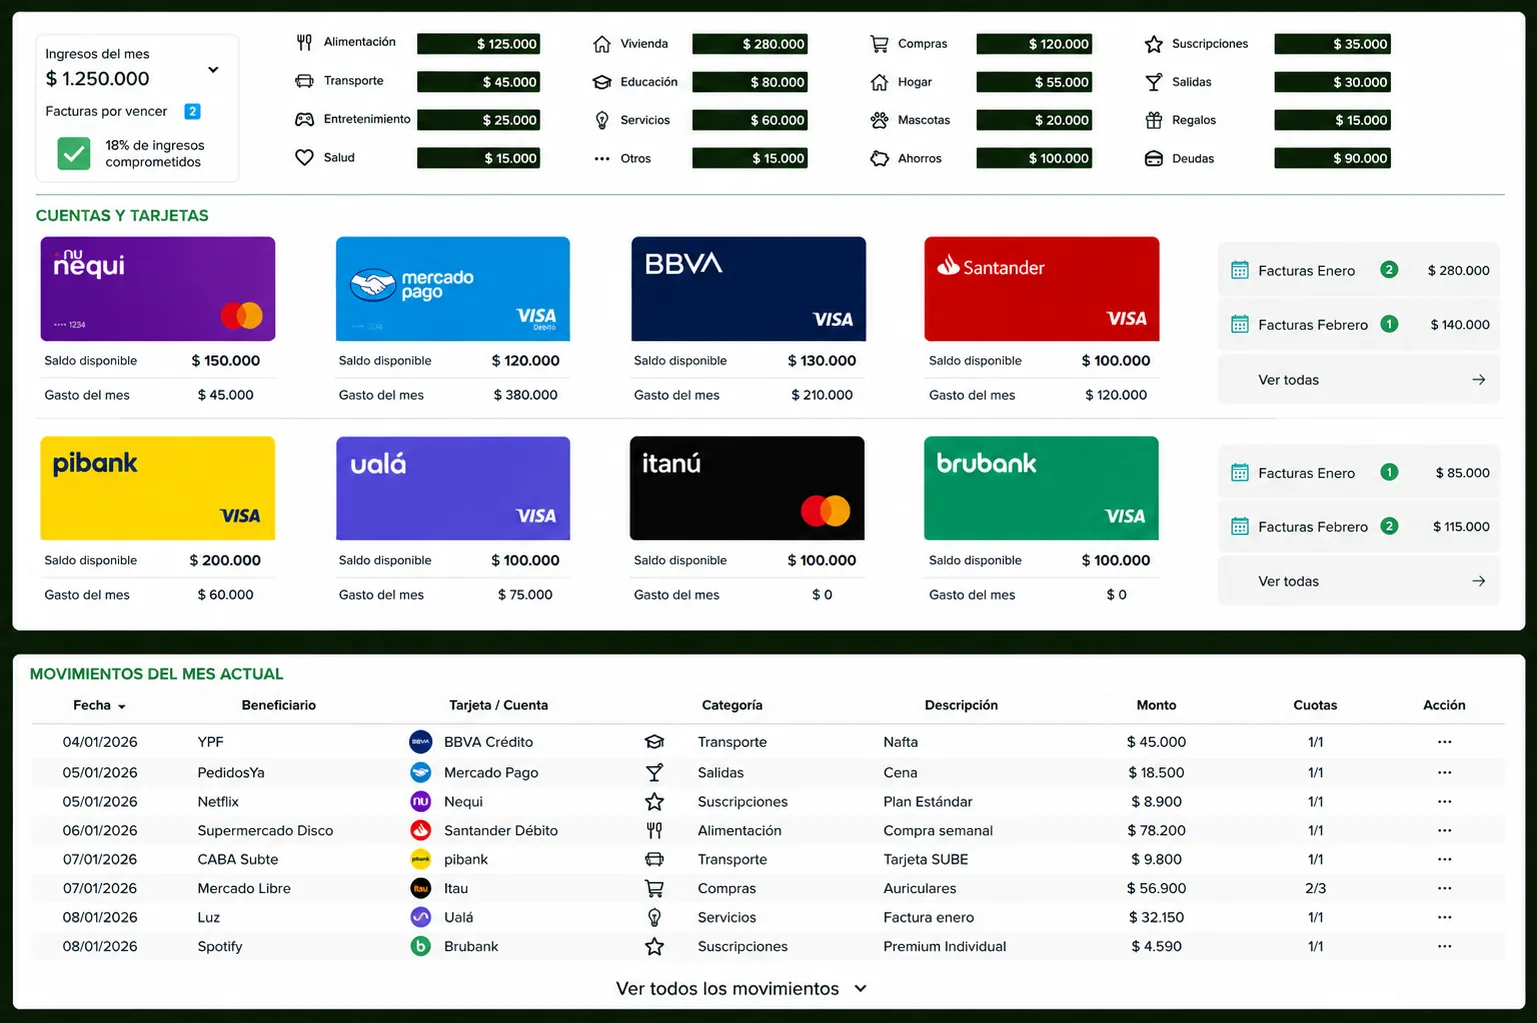The image size is (1537, 1023).
Task: Select the purple Nequi card
Action: [x=158, y=289]
